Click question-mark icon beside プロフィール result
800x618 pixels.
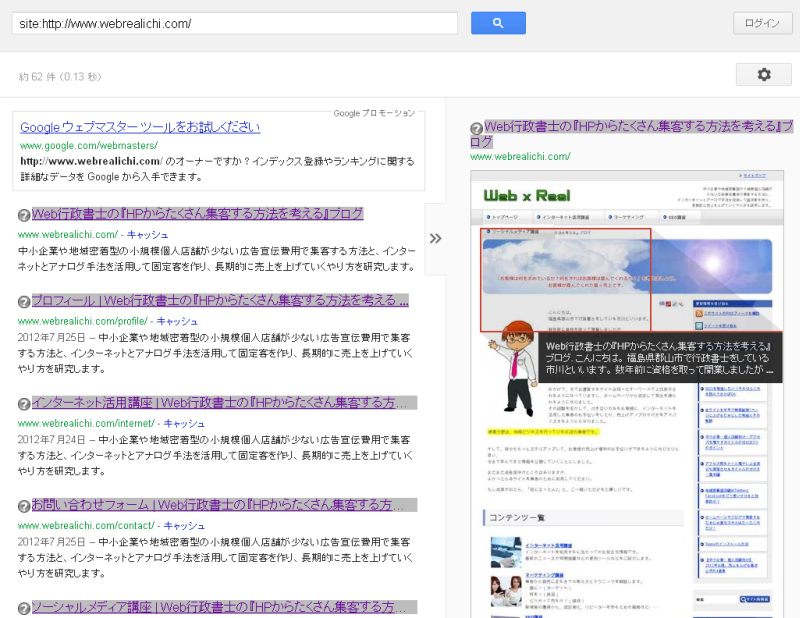click(x=24, y=302)
